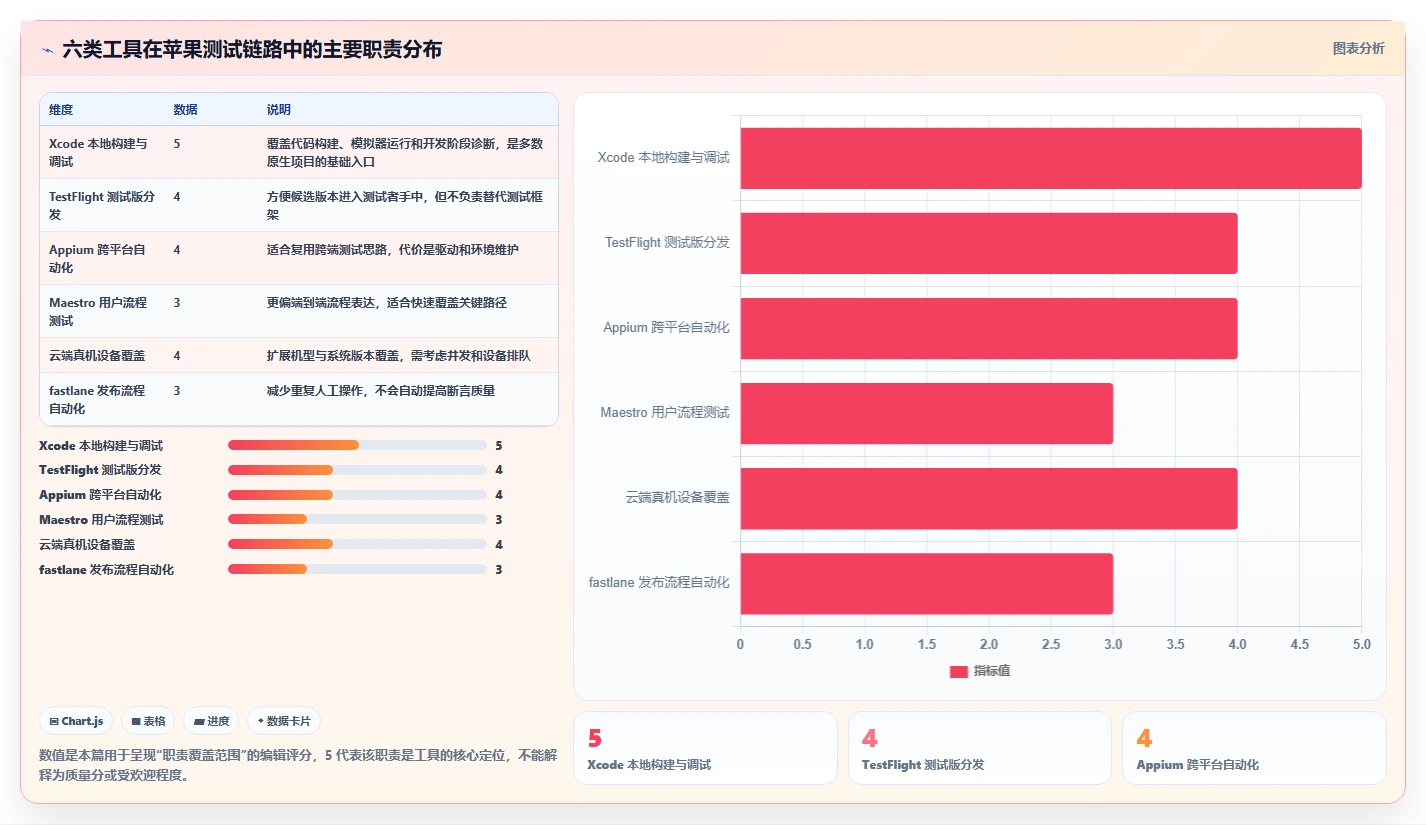Click the 维度 column header
The width and height of the screenshot is (1426, 825).
pyautogui.click(x=61, y=109)
